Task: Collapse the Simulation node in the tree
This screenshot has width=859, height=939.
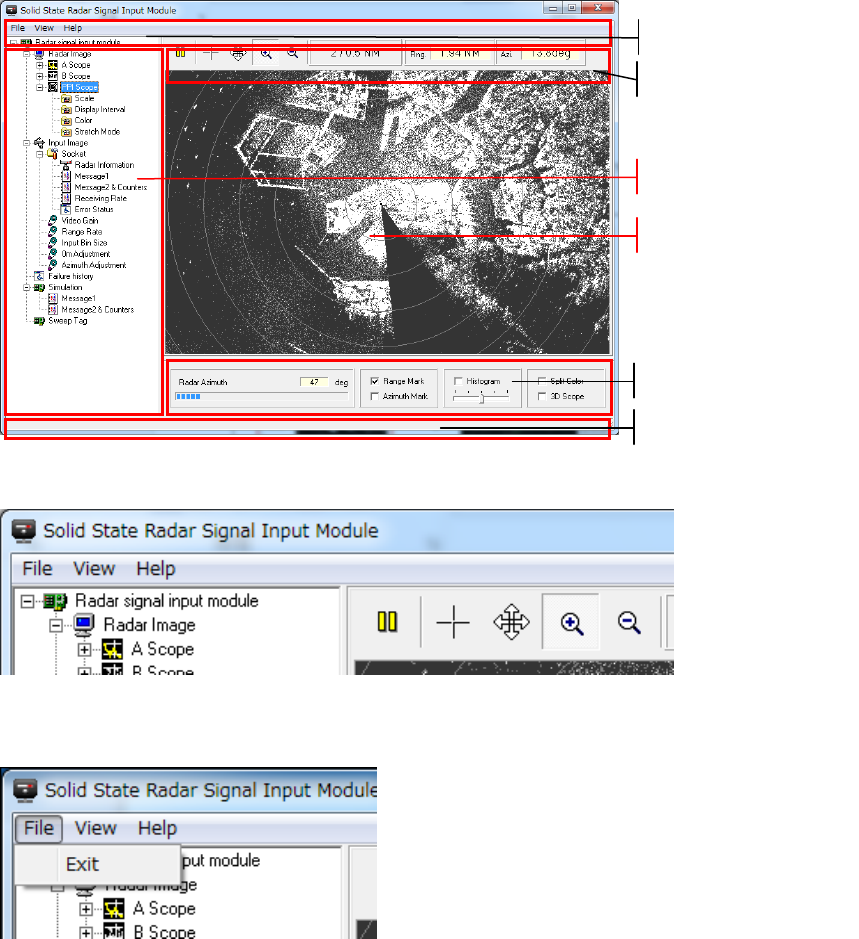Action: coord(27,287)
